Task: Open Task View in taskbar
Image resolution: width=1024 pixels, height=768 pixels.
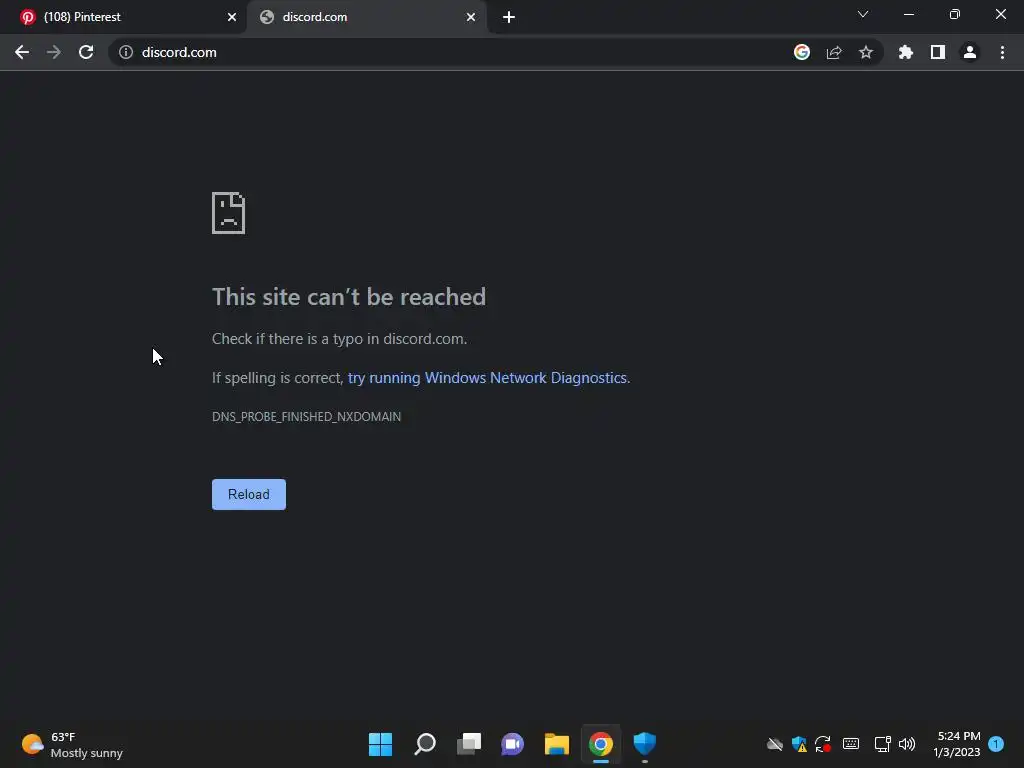Action: point(469,744)
